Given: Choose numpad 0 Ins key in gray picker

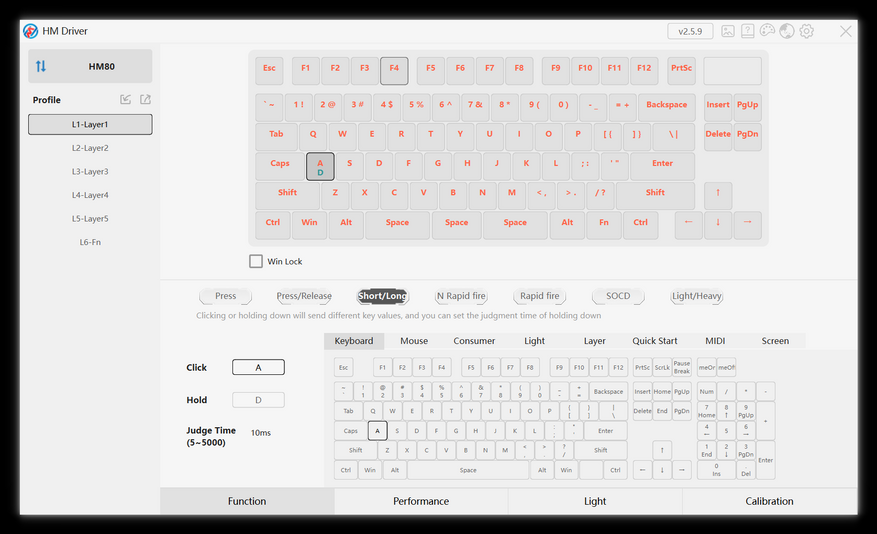Looking at the screenshot, I should point(716,470).
